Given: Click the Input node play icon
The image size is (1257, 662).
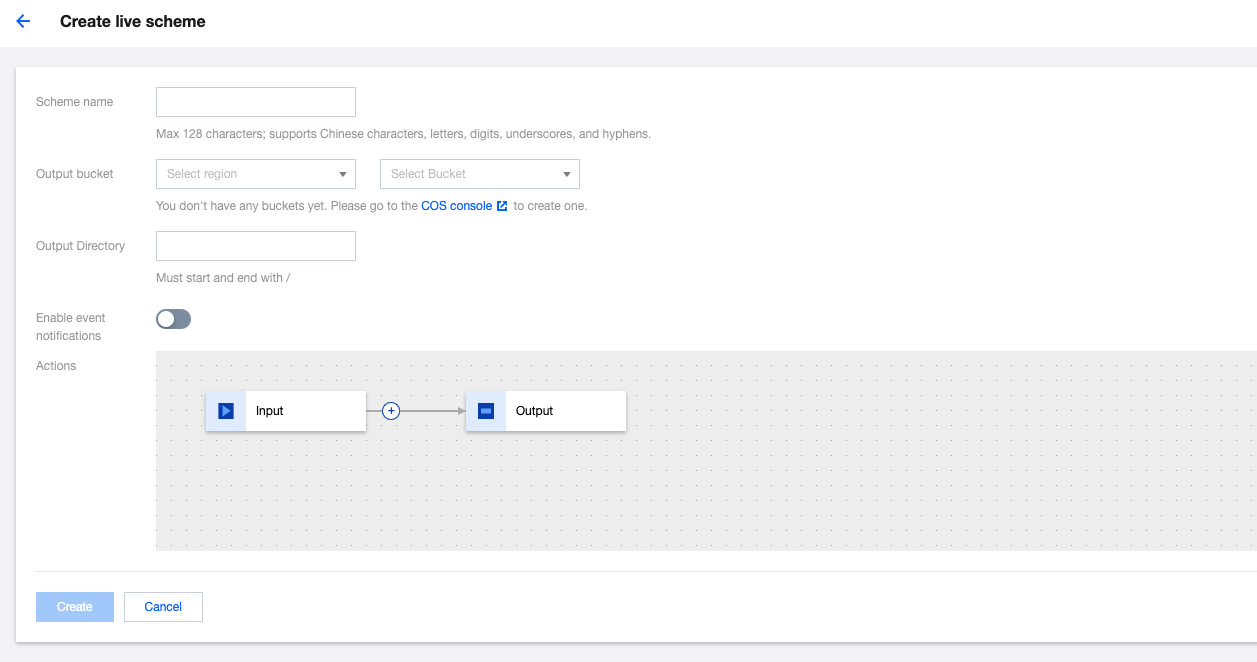Looking at the screenshot, I should tap(226, 411).
